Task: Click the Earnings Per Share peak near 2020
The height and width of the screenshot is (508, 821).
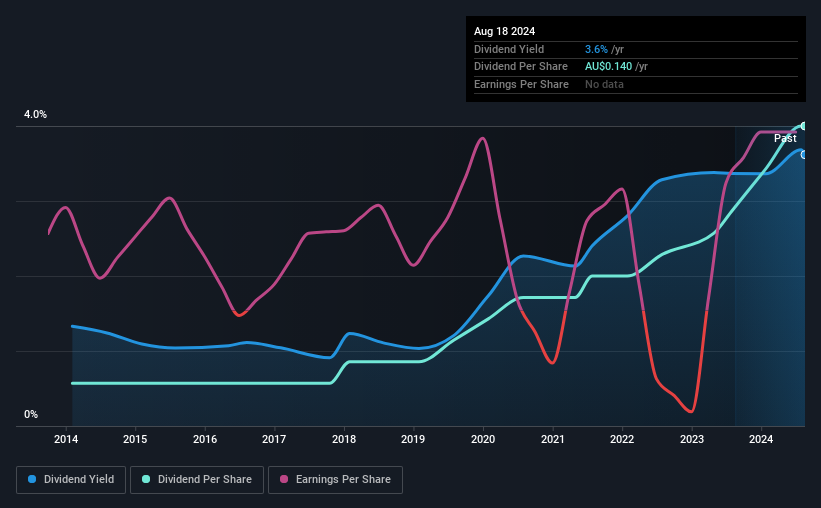Action: (482, 139)
